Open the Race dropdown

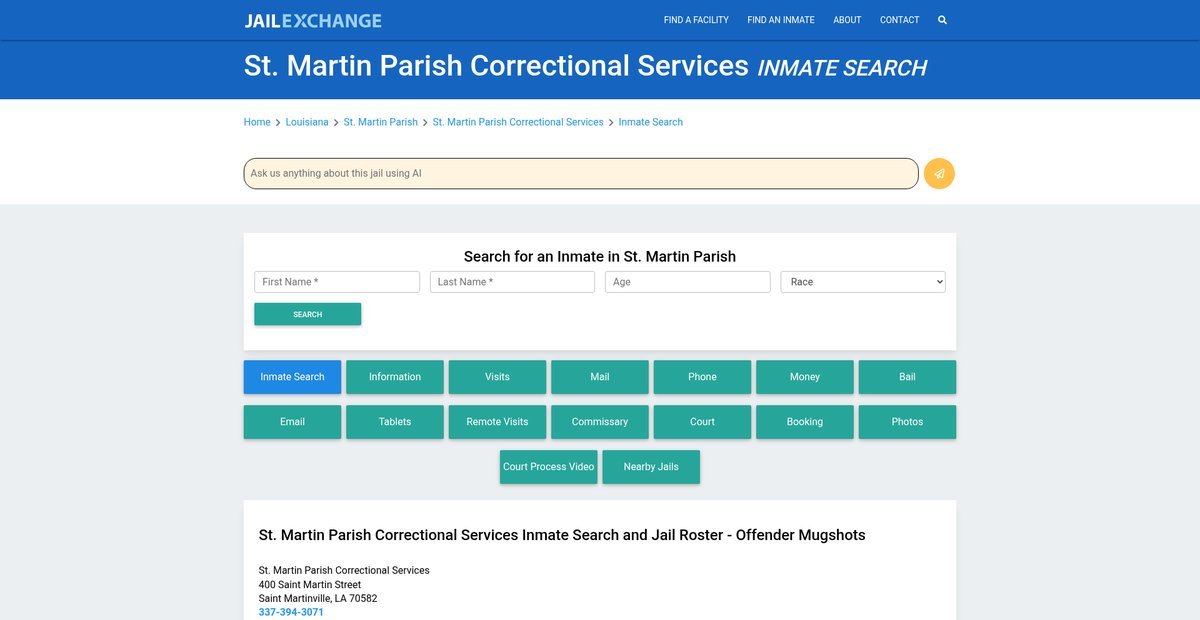pos(862,282)
